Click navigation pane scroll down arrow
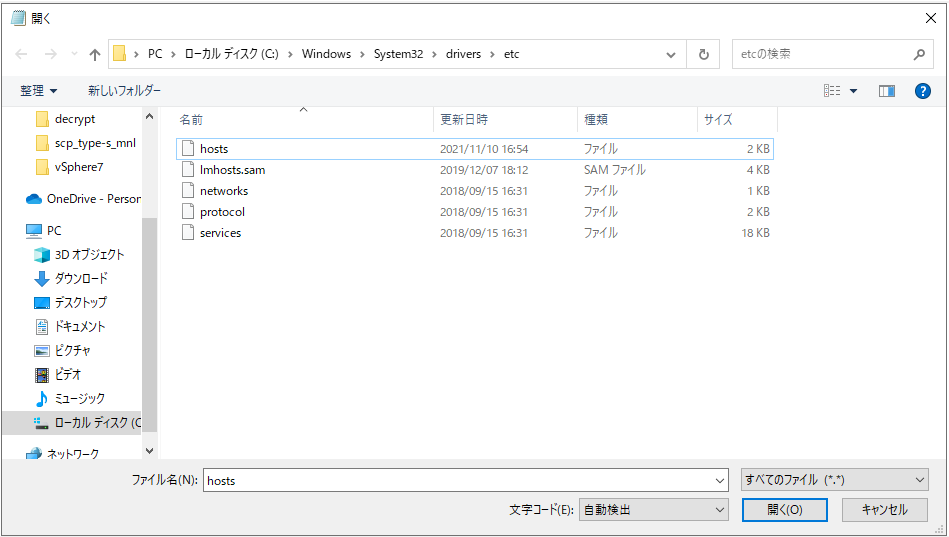The height and width of the screenshot is (537, 949). pos(149,451)
